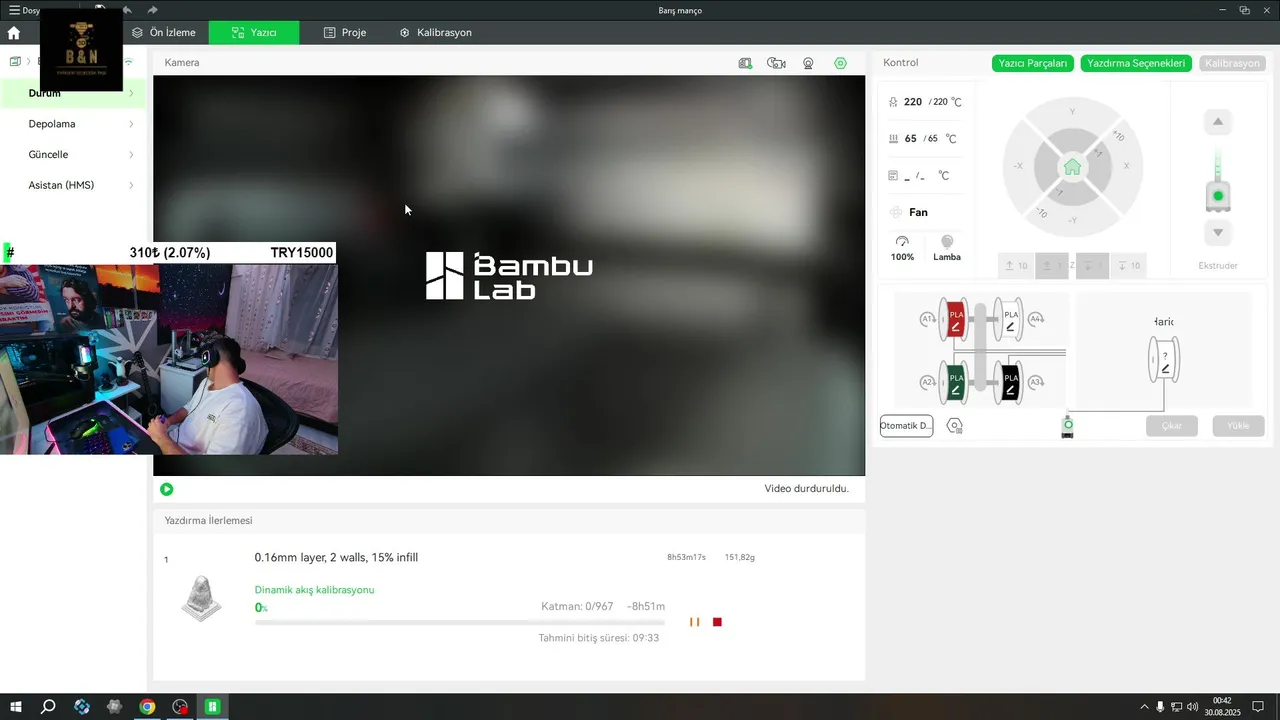Click the A1 slot refresh icon

click(x=928, y=320)
